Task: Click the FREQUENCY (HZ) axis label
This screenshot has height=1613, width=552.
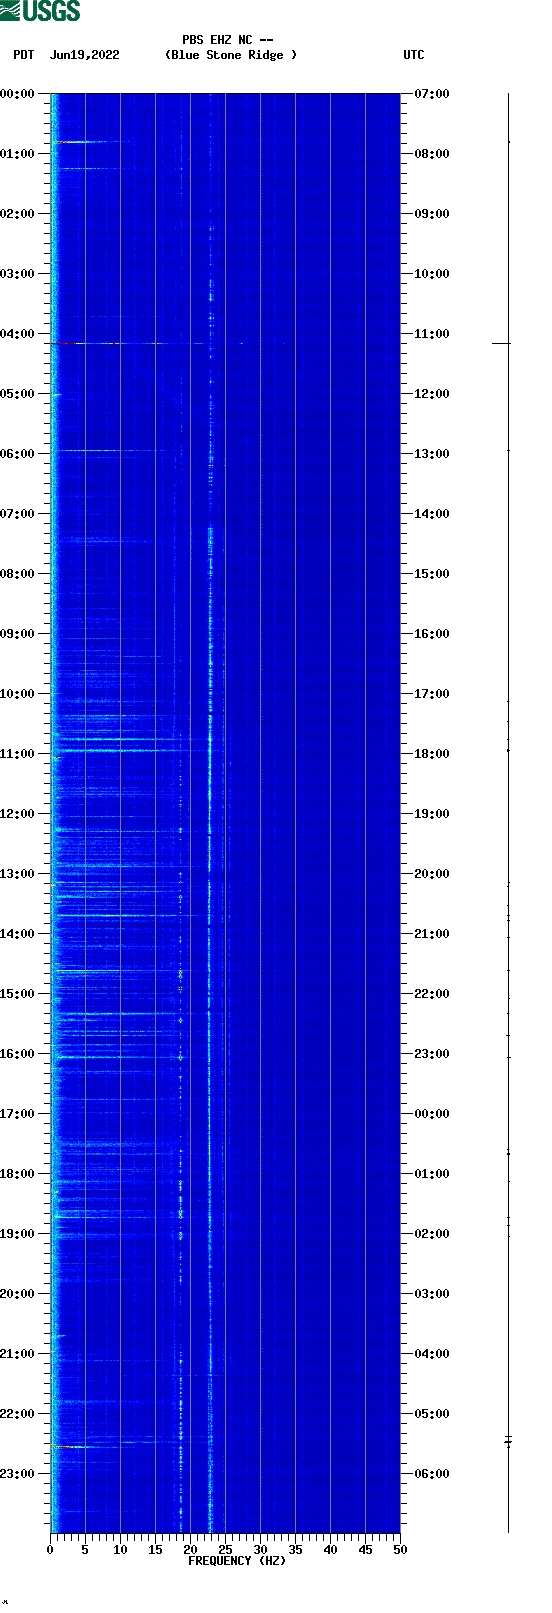Action: pyautogui.click(x=237, y=1561)
